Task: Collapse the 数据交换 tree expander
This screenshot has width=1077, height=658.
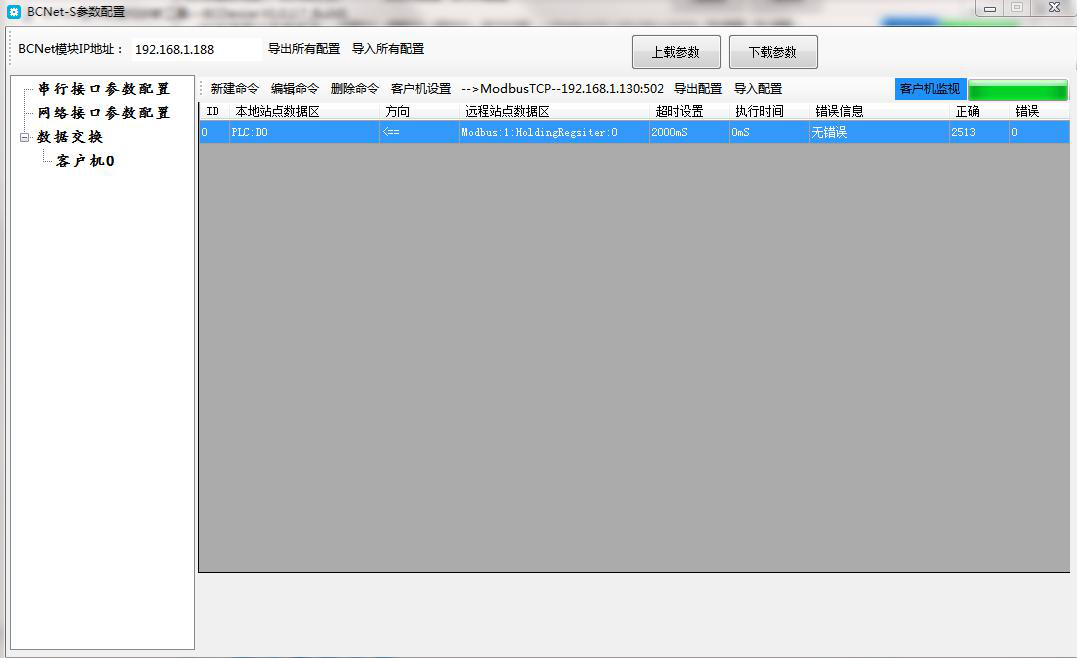Action: coord(25,137)
